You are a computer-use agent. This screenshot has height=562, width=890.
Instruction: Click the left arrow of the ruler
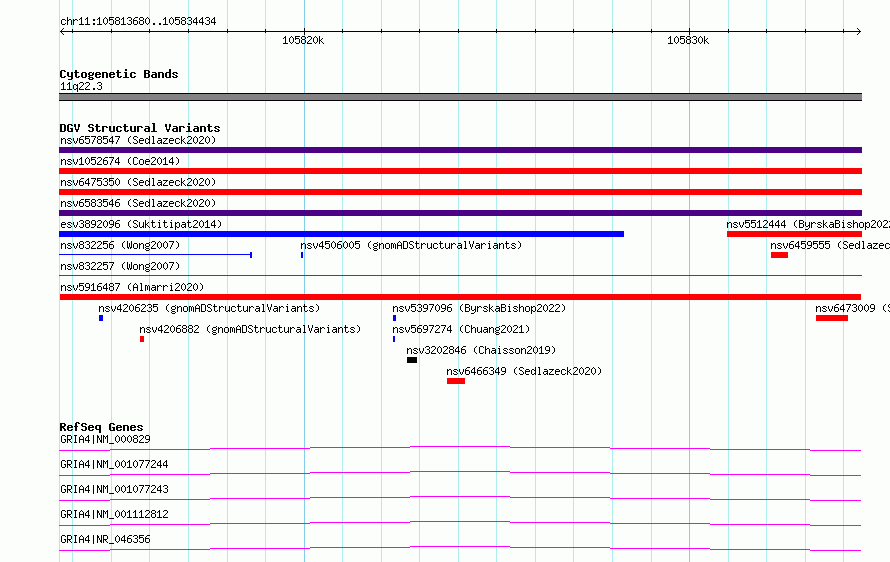point(63,32)
